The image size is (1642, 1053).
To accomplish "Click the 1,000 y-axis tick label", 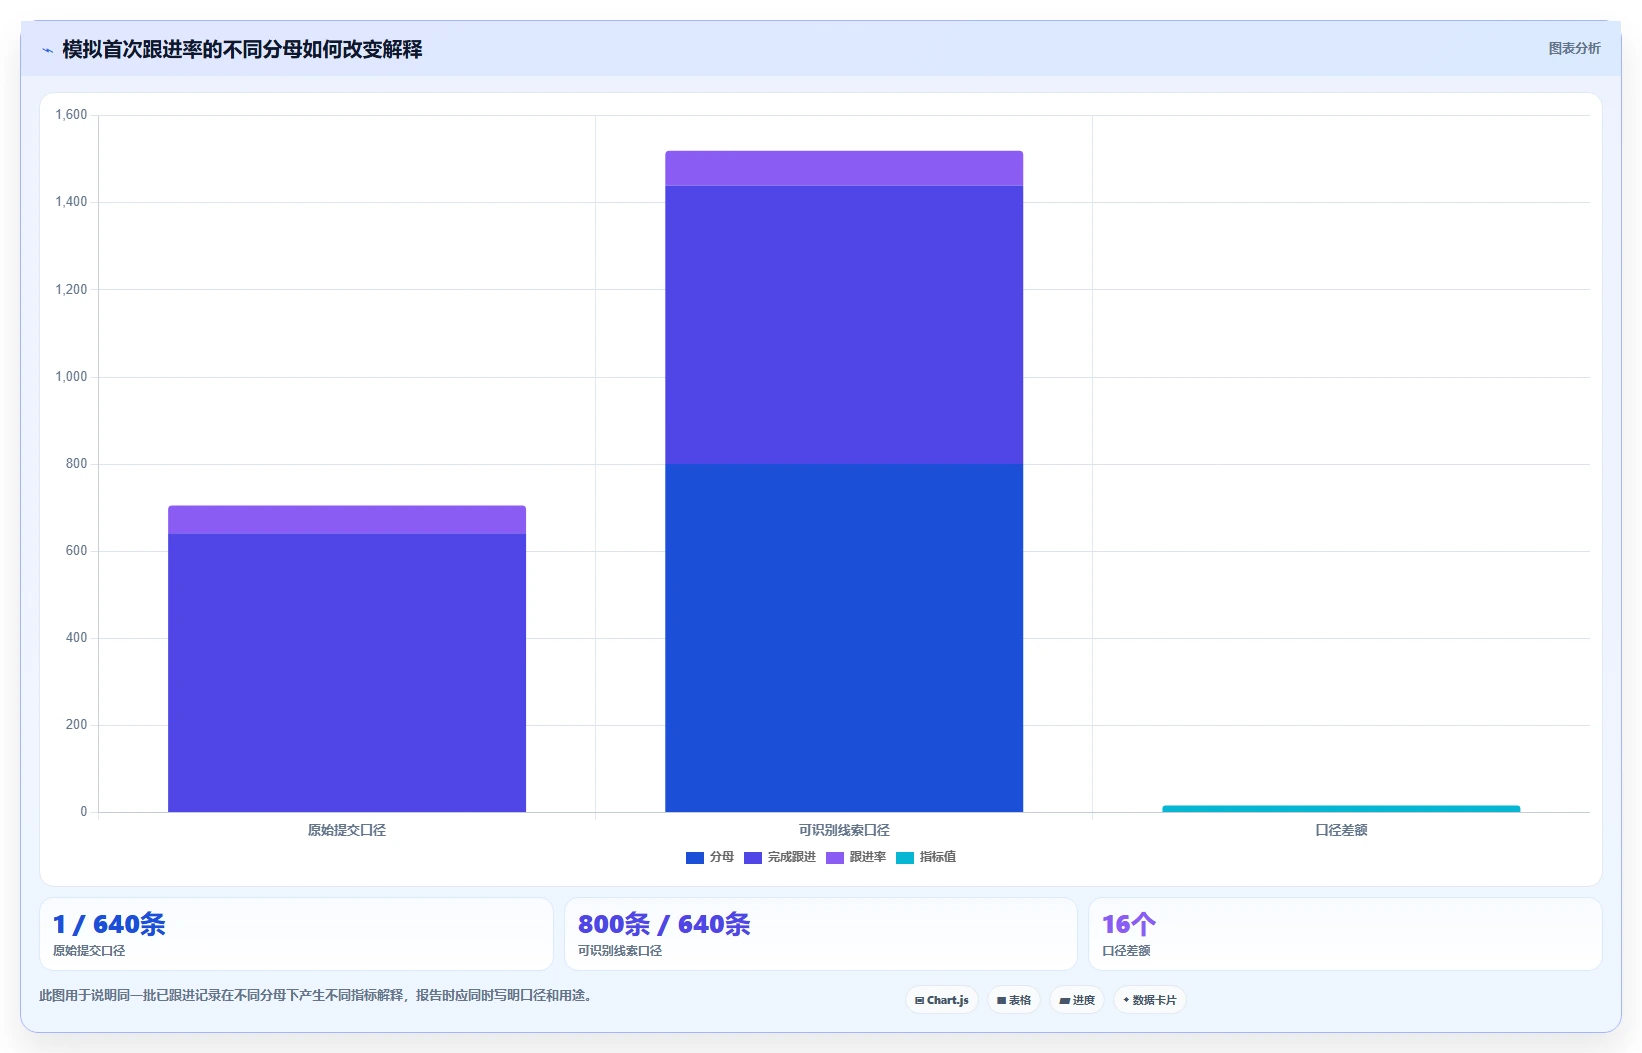I will pyautogui.click(x=71, y=377).
